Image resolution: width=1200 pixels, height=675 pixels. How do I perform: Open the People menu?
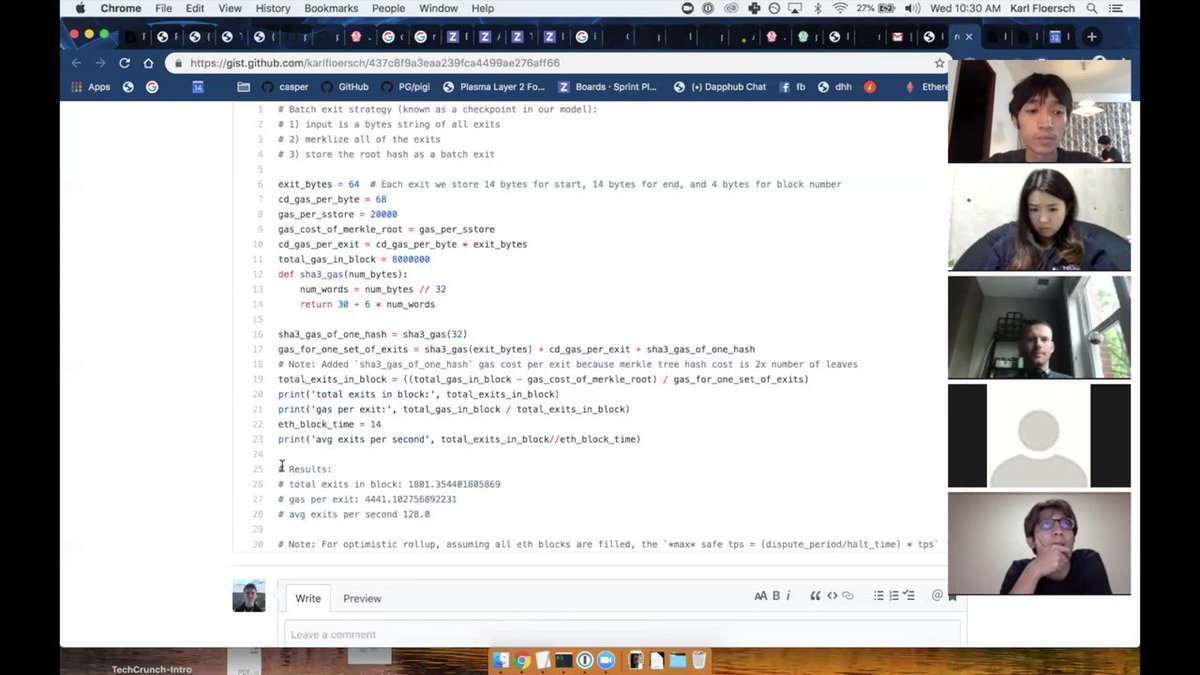coord(389,8)
